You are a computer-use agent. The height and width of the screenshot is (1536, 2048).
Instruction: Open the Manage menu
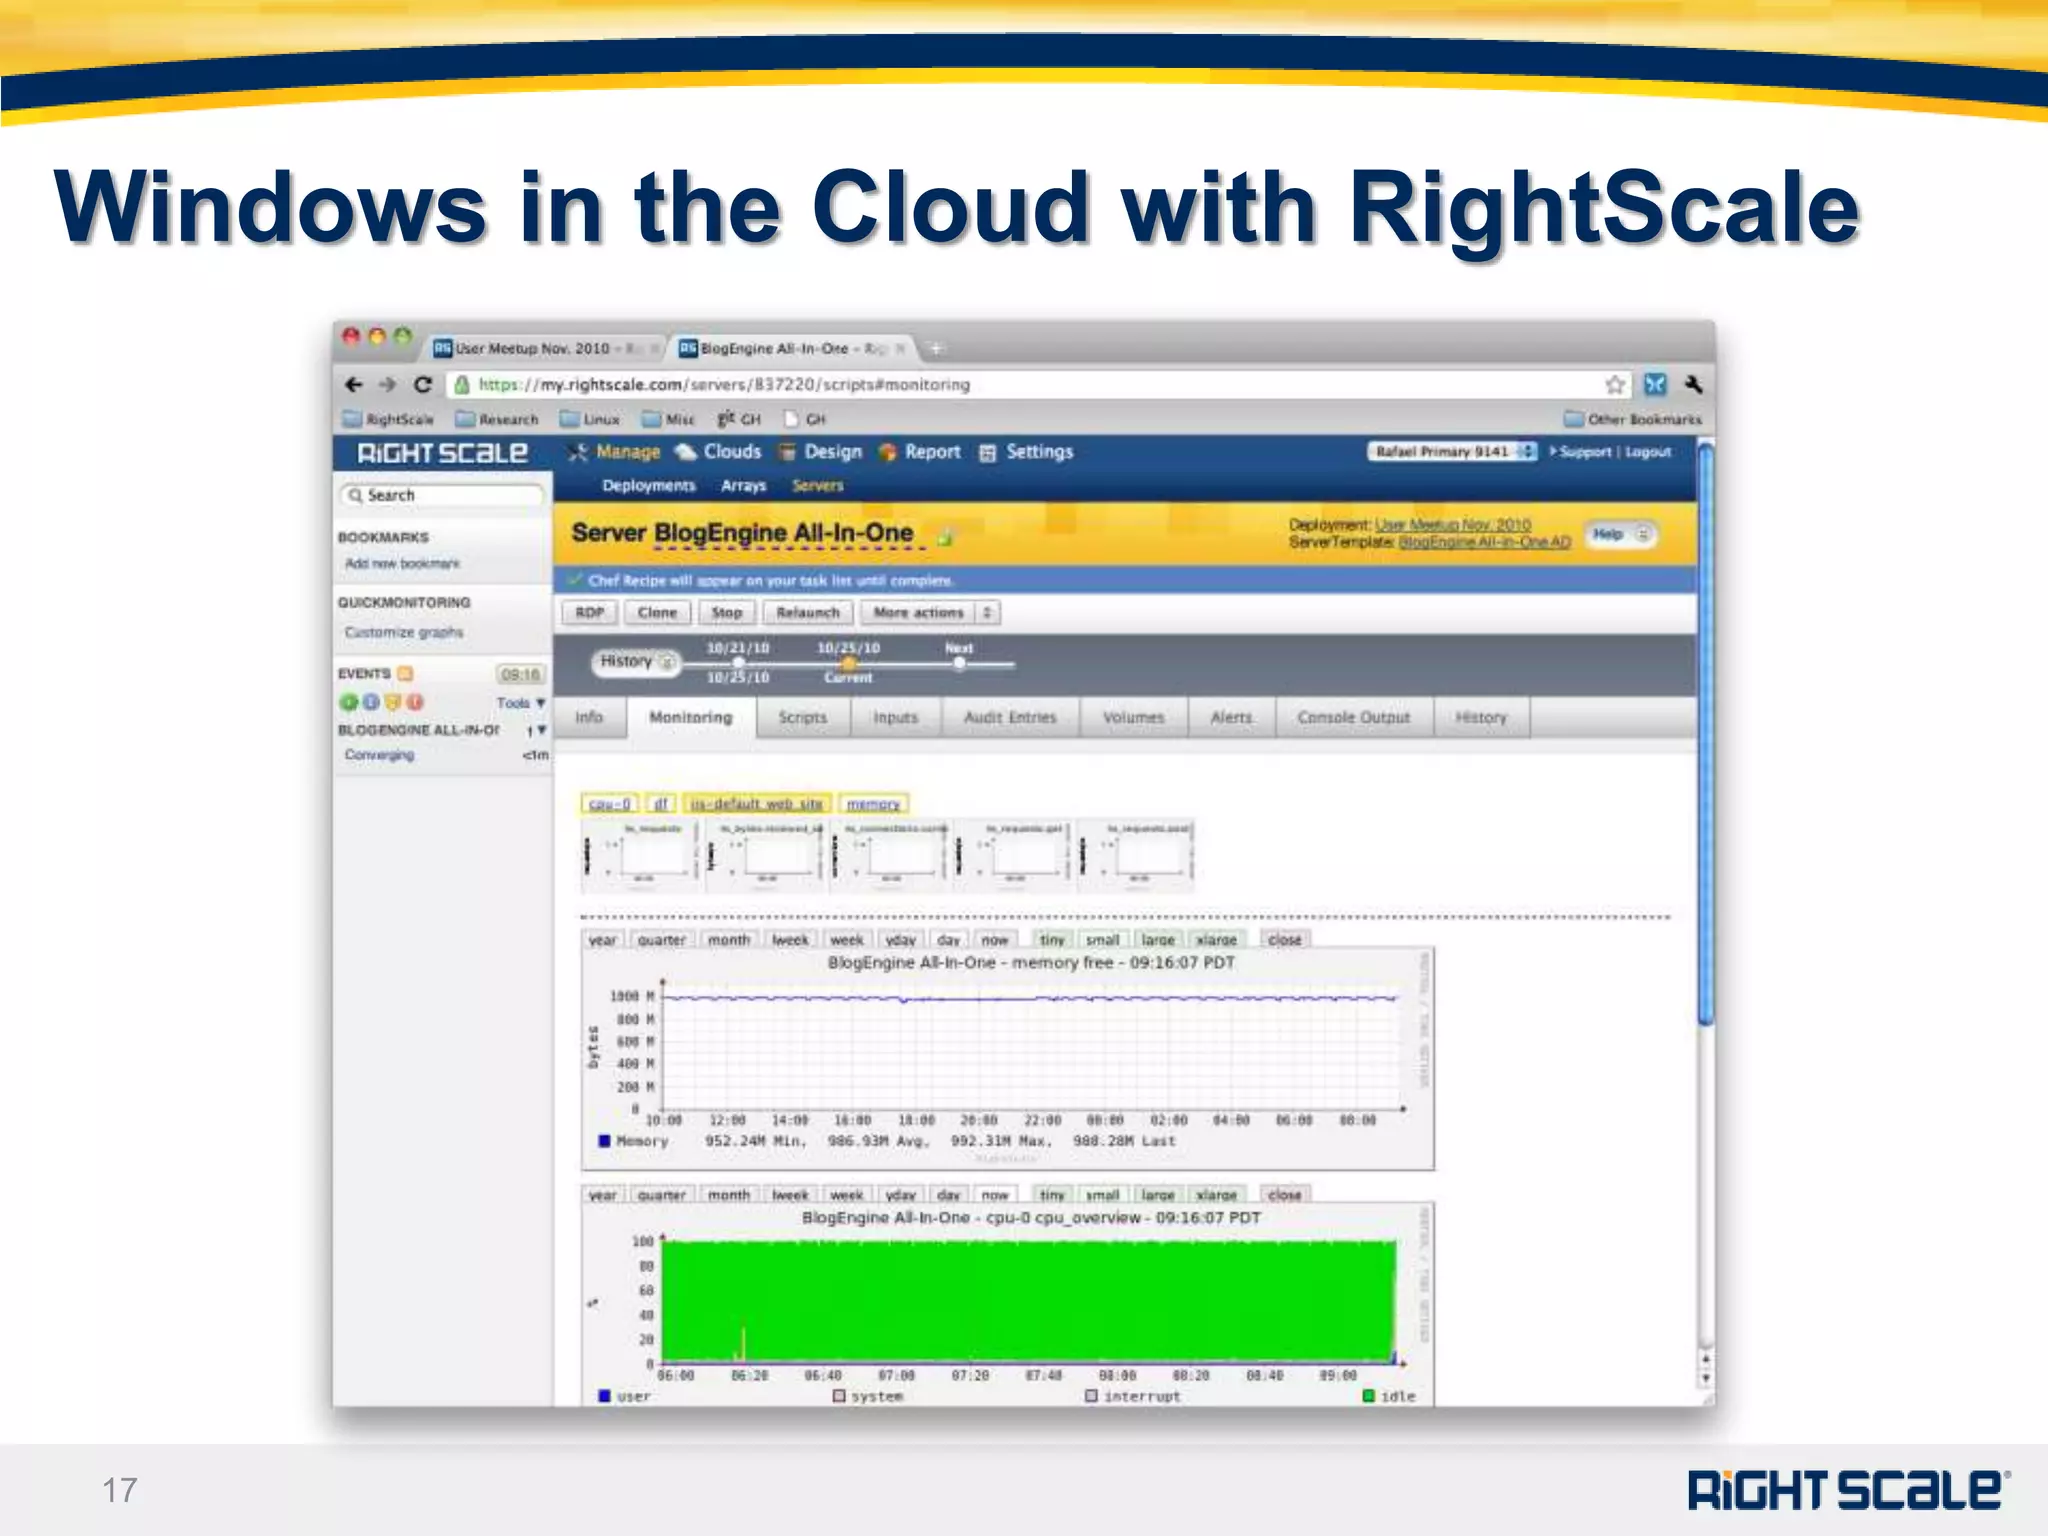614,452
